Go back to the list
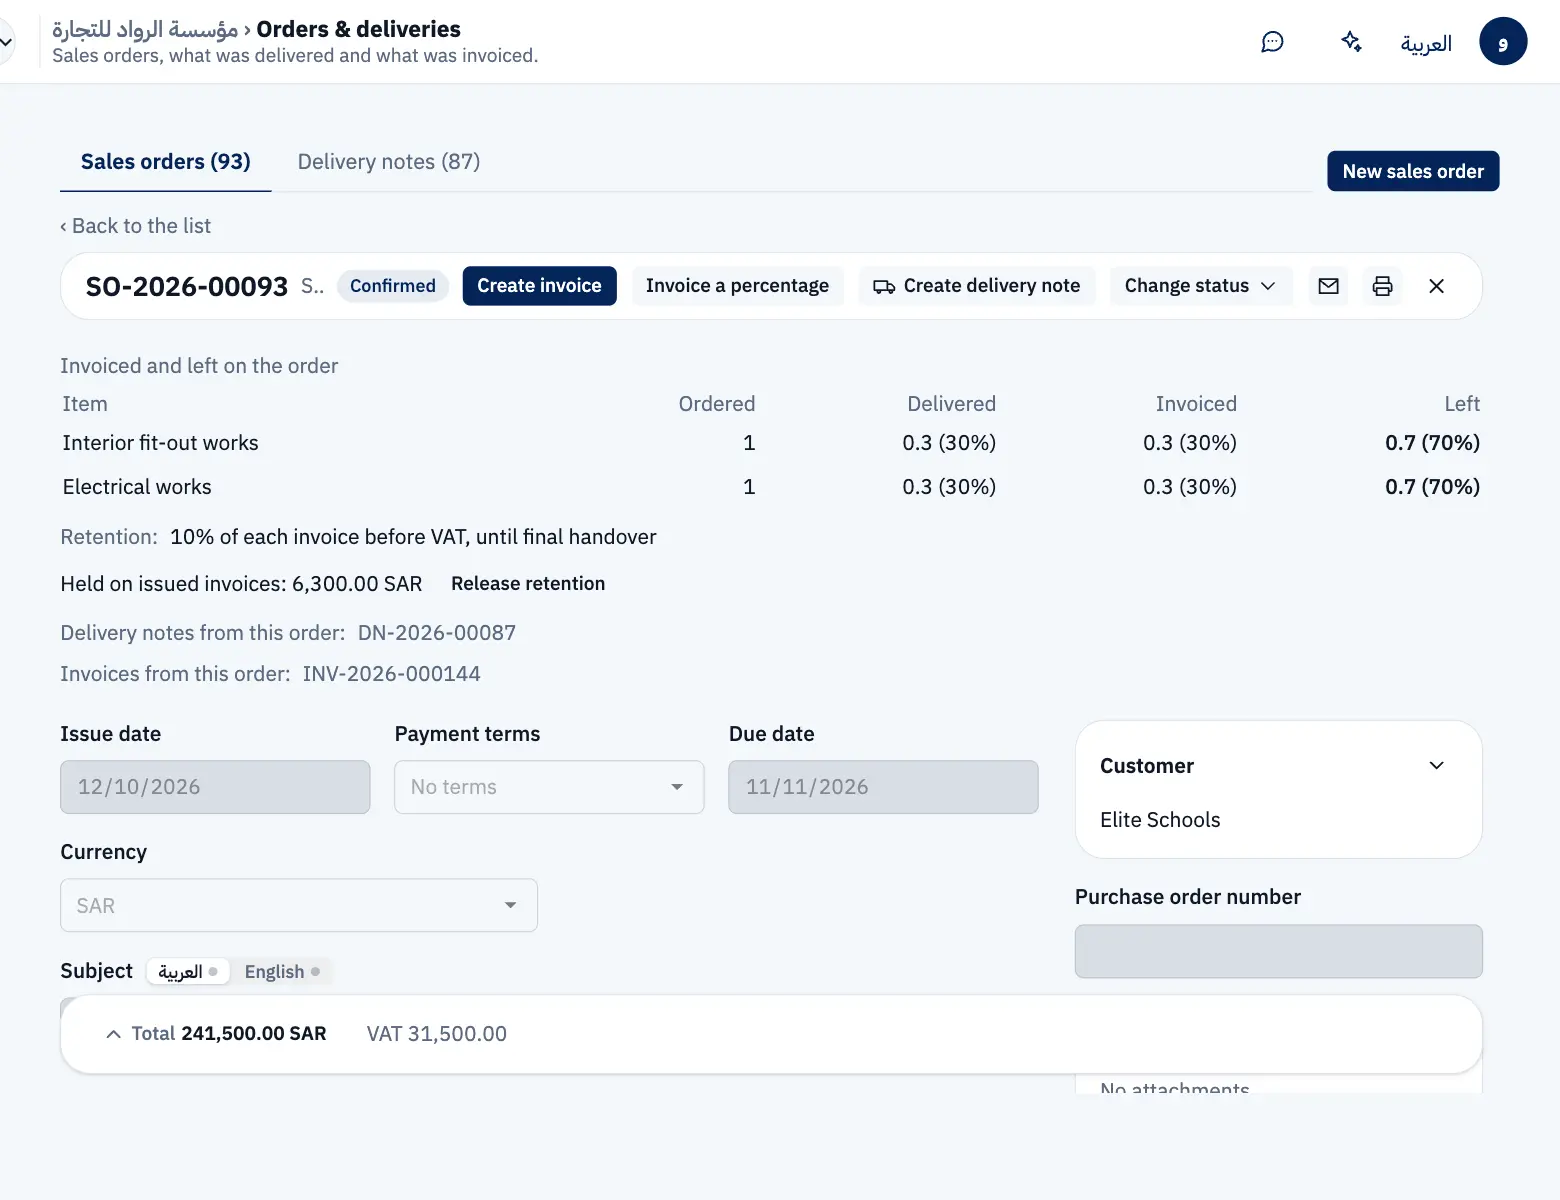Screen dimensions: 1560x1200 click(136, 226)
